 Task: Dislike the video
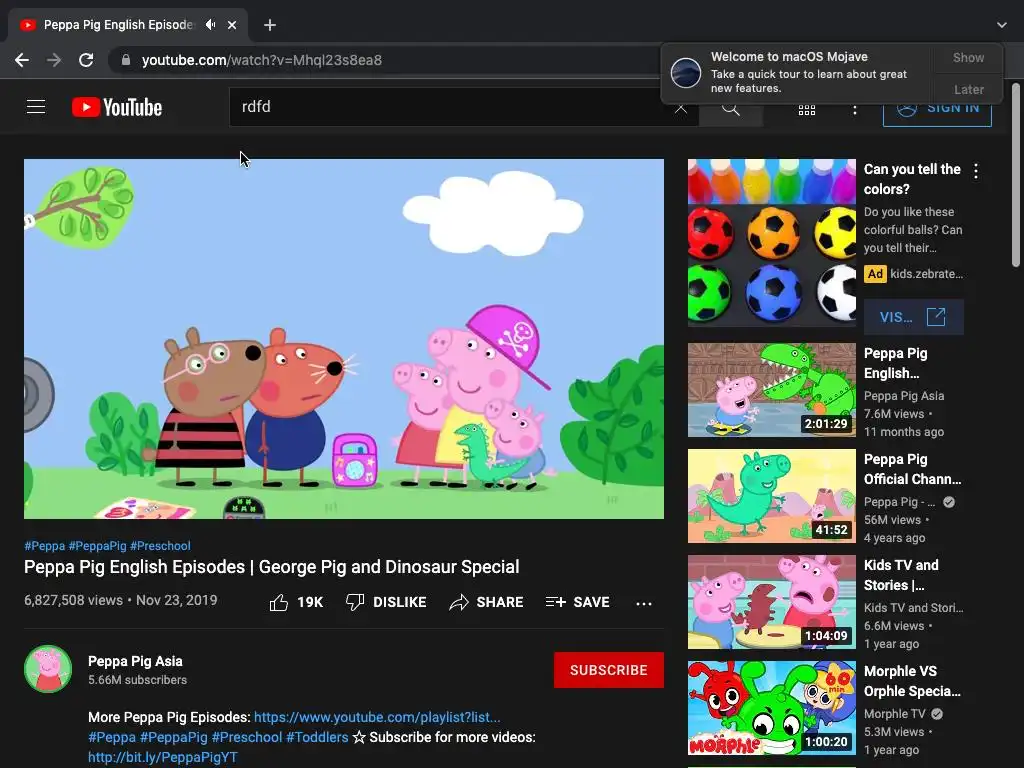[386, 602]
